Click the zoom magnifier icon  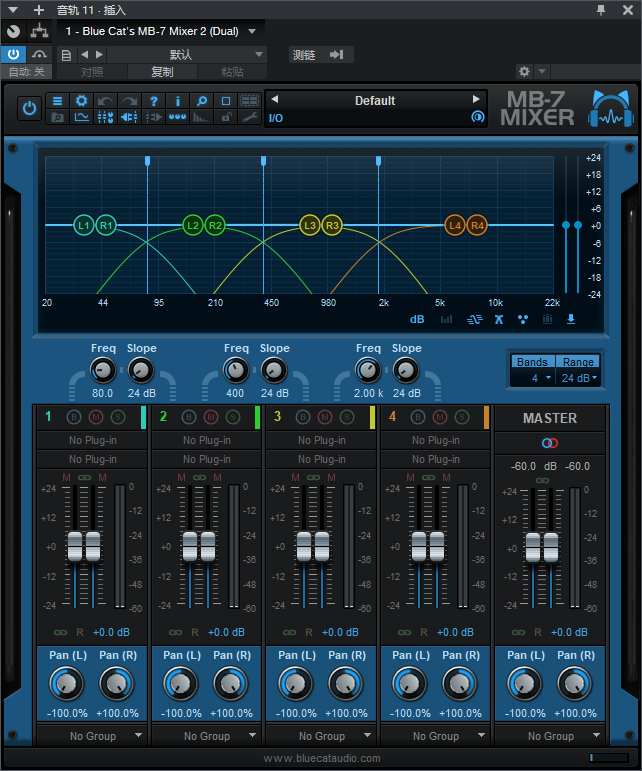tap(202, 101)
